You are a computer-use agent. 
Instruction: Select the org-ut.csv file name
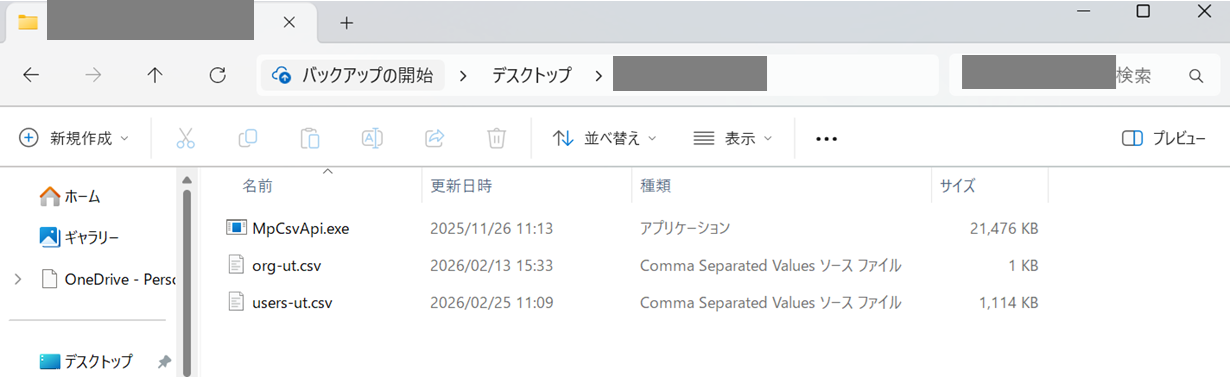(287, 265)
